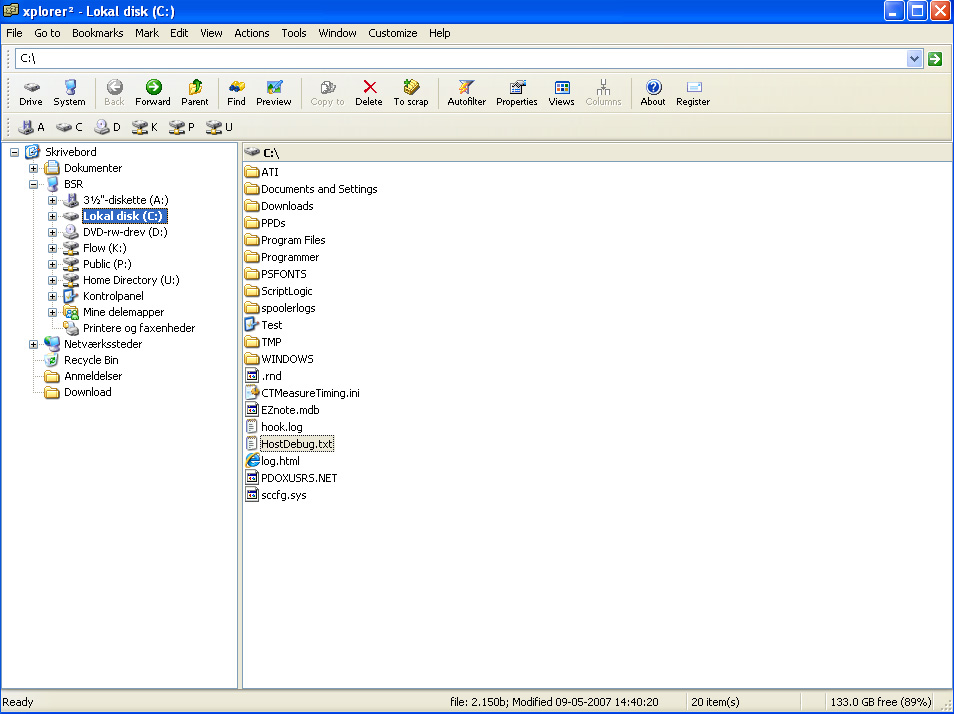Click the Register toolbar button
The width and height of the screenshot is (954, 714).
[693, 92]
